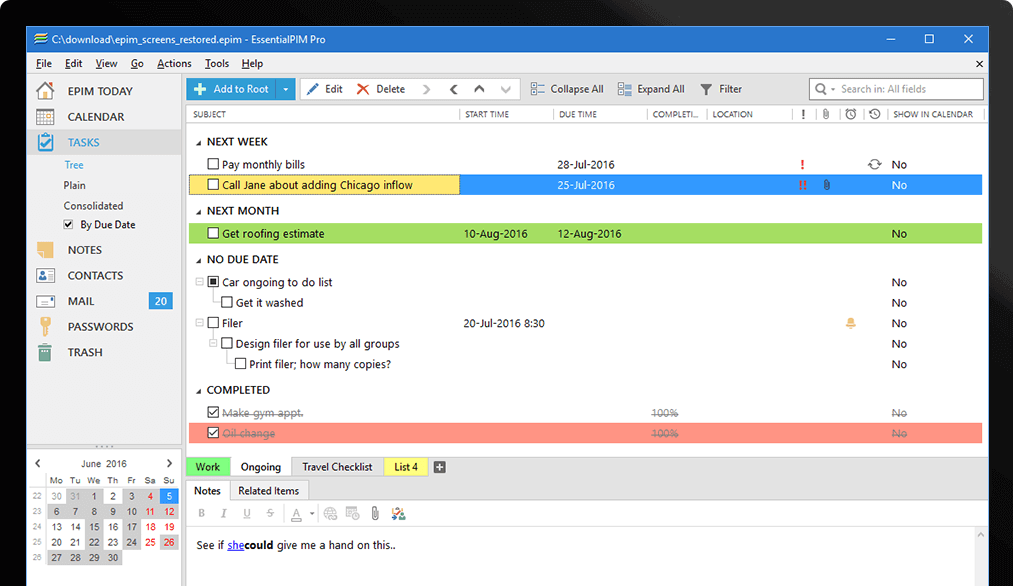Image resolution: width=1013 pixels, height=586 pixels.
Task: Check the Design filer for use by all groups task
Action: tap(227, 343)
